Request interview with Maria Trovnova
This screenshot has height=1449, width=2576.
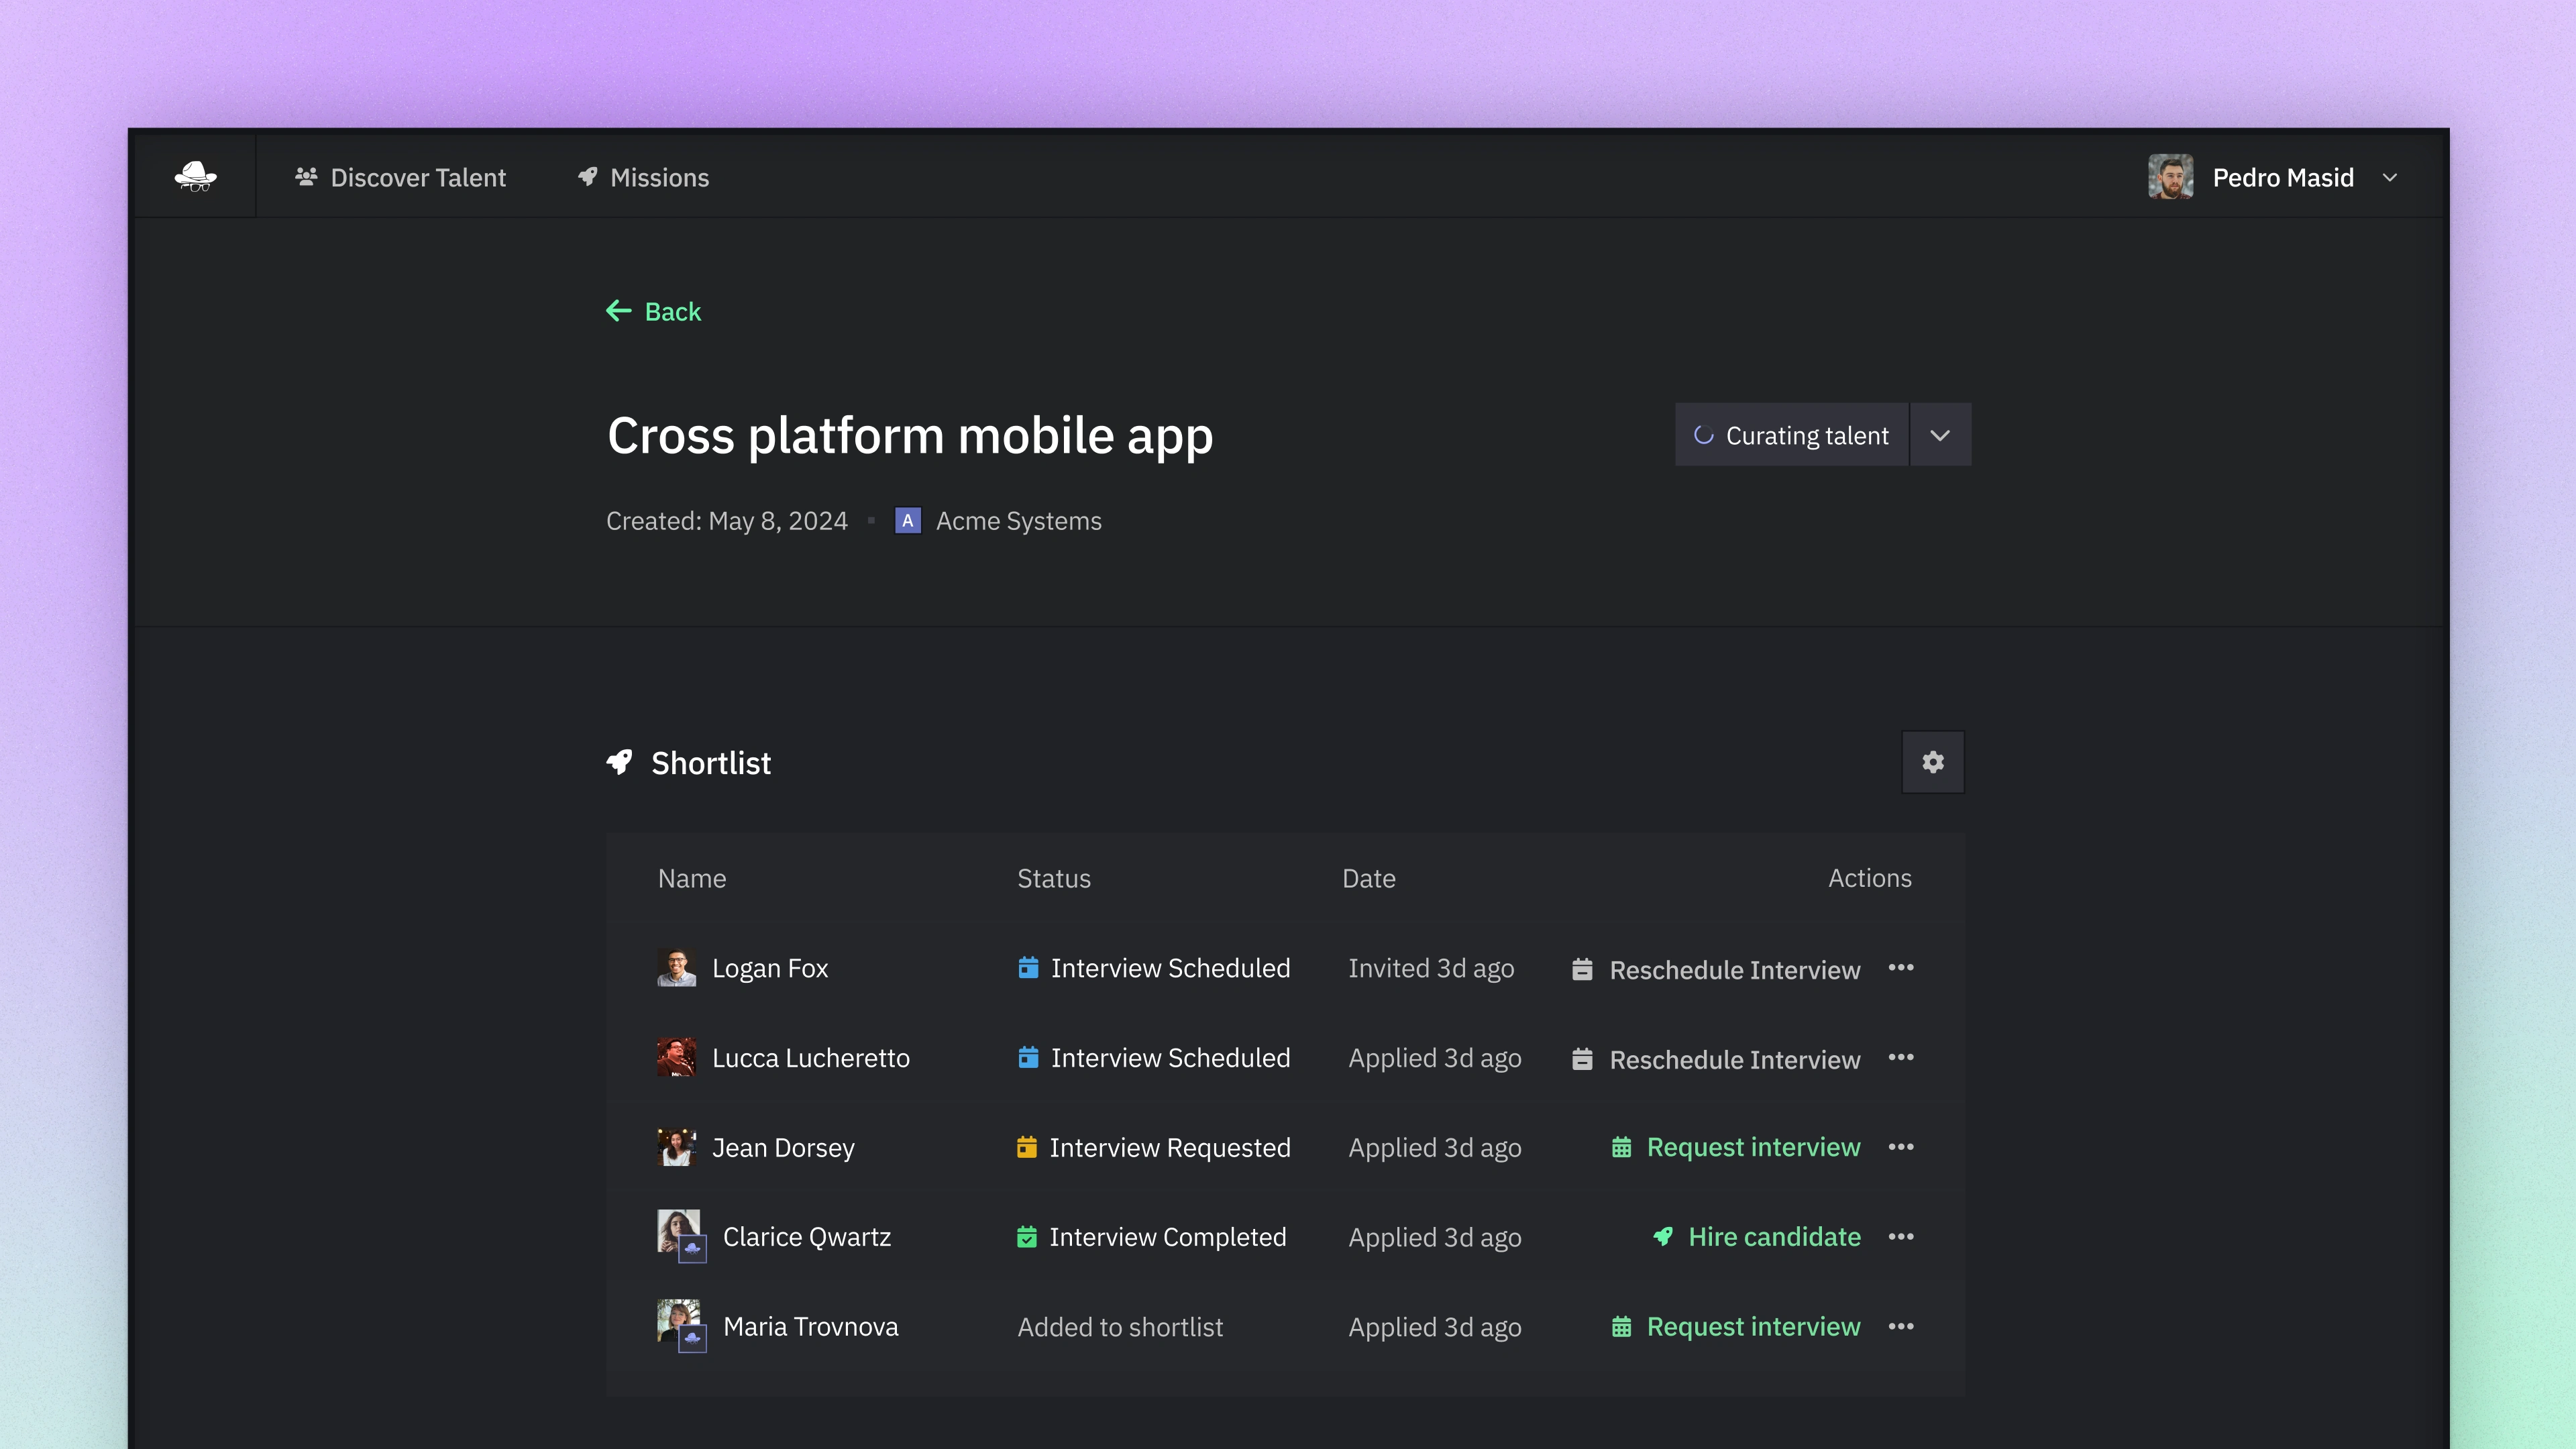(1736, 1327)
